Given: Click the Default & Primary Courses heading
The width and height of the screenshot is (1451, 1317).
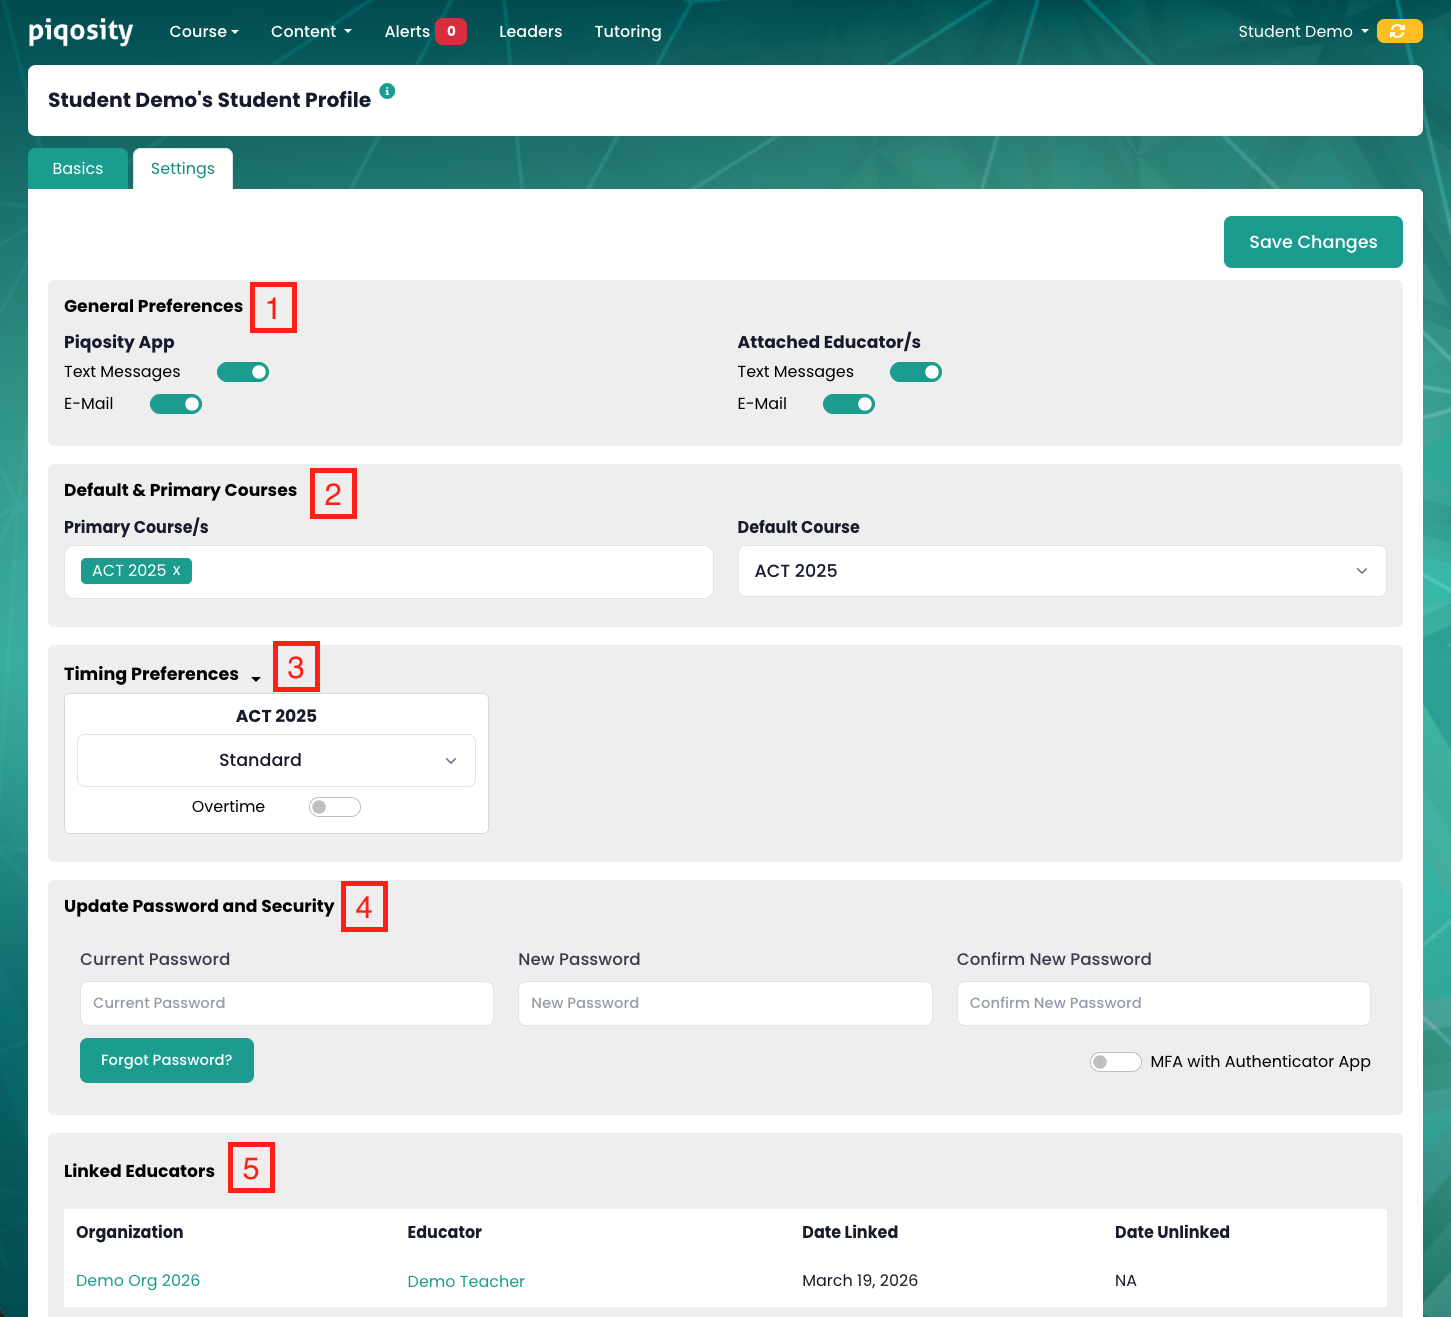Looking at the screenshot, I should [181, 490].
